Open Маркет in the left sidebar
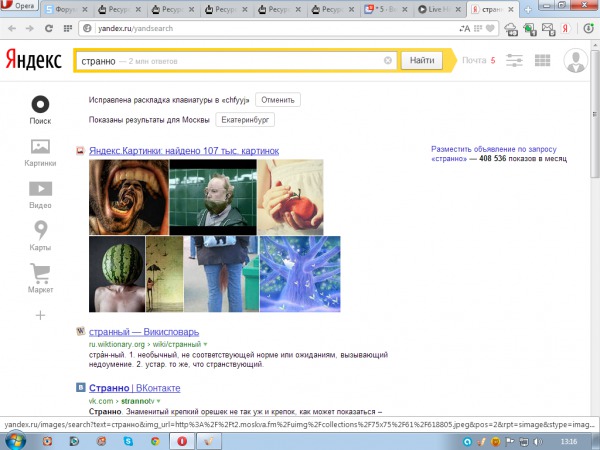 pyautogui.click(x=40, y=278)
